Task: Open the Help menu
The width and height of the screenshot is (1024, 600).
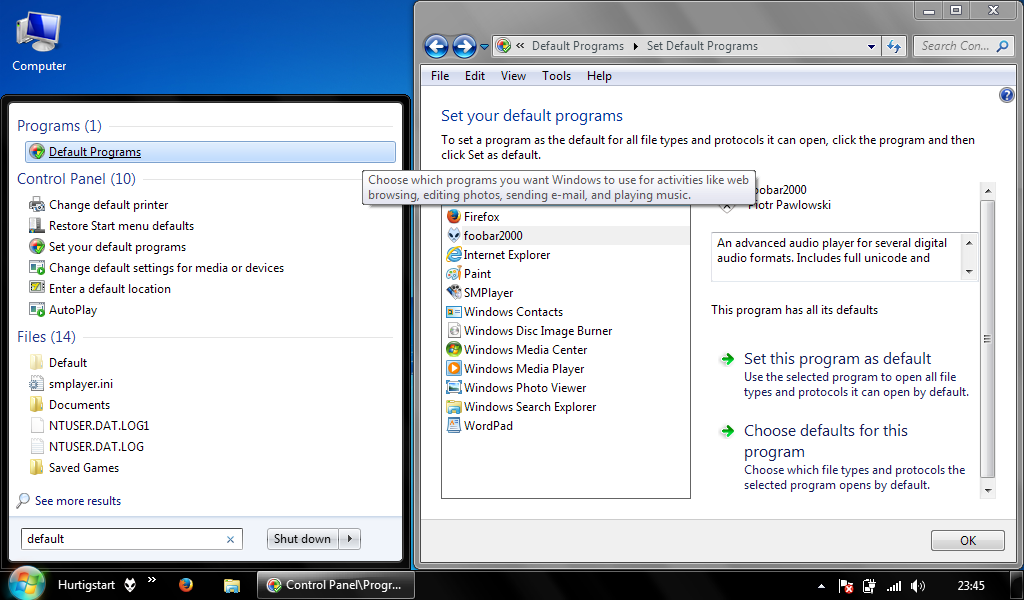Action: coord(599,76)
